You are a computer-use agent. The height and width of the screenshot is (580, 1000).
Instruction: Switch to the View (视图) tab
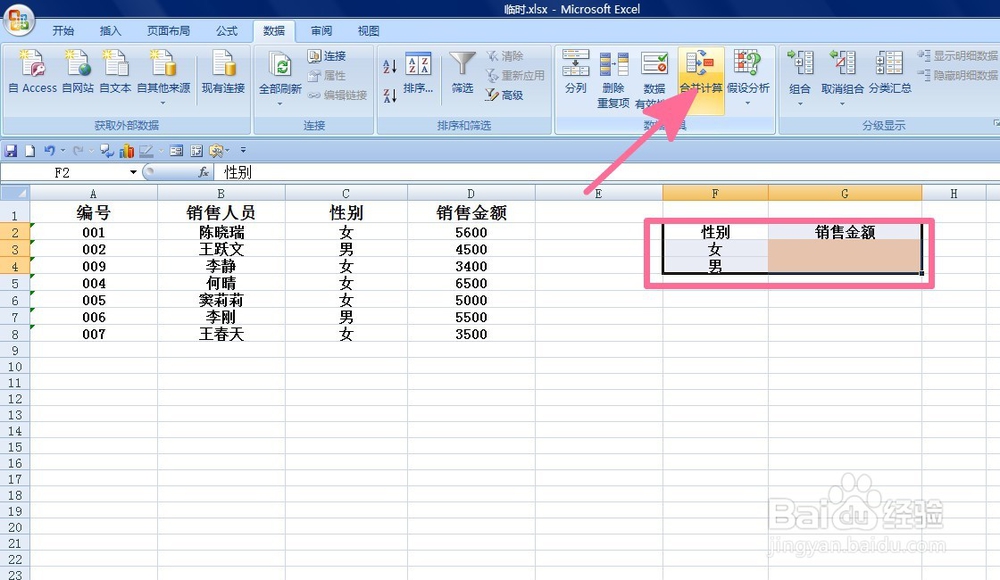pyautogui.click(x=368, y=31)
